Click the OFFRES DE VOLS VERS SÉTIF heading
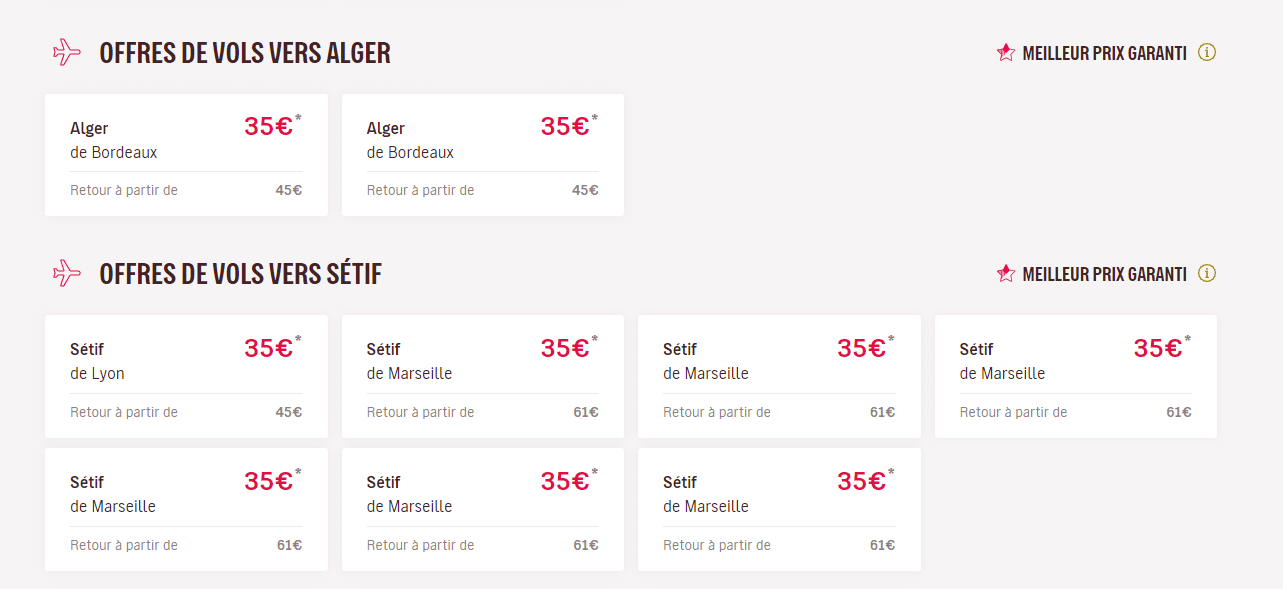The image size is (1283, 589). point(238,273)
